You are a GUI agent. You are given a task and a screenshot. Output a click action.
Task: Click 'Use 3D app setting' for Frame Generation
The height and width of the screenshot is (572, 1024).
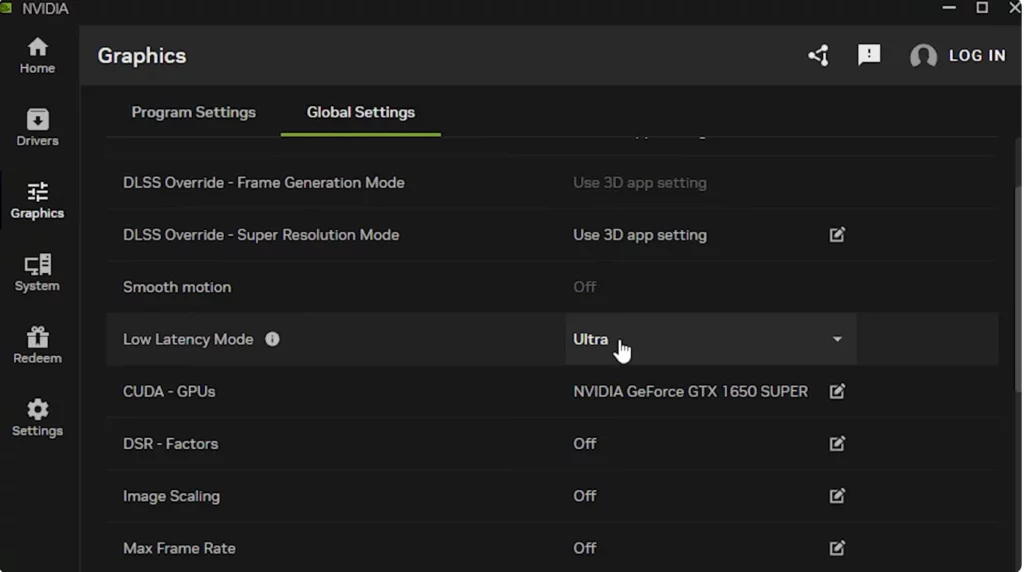pyautogui.click(x=640, y=183)
